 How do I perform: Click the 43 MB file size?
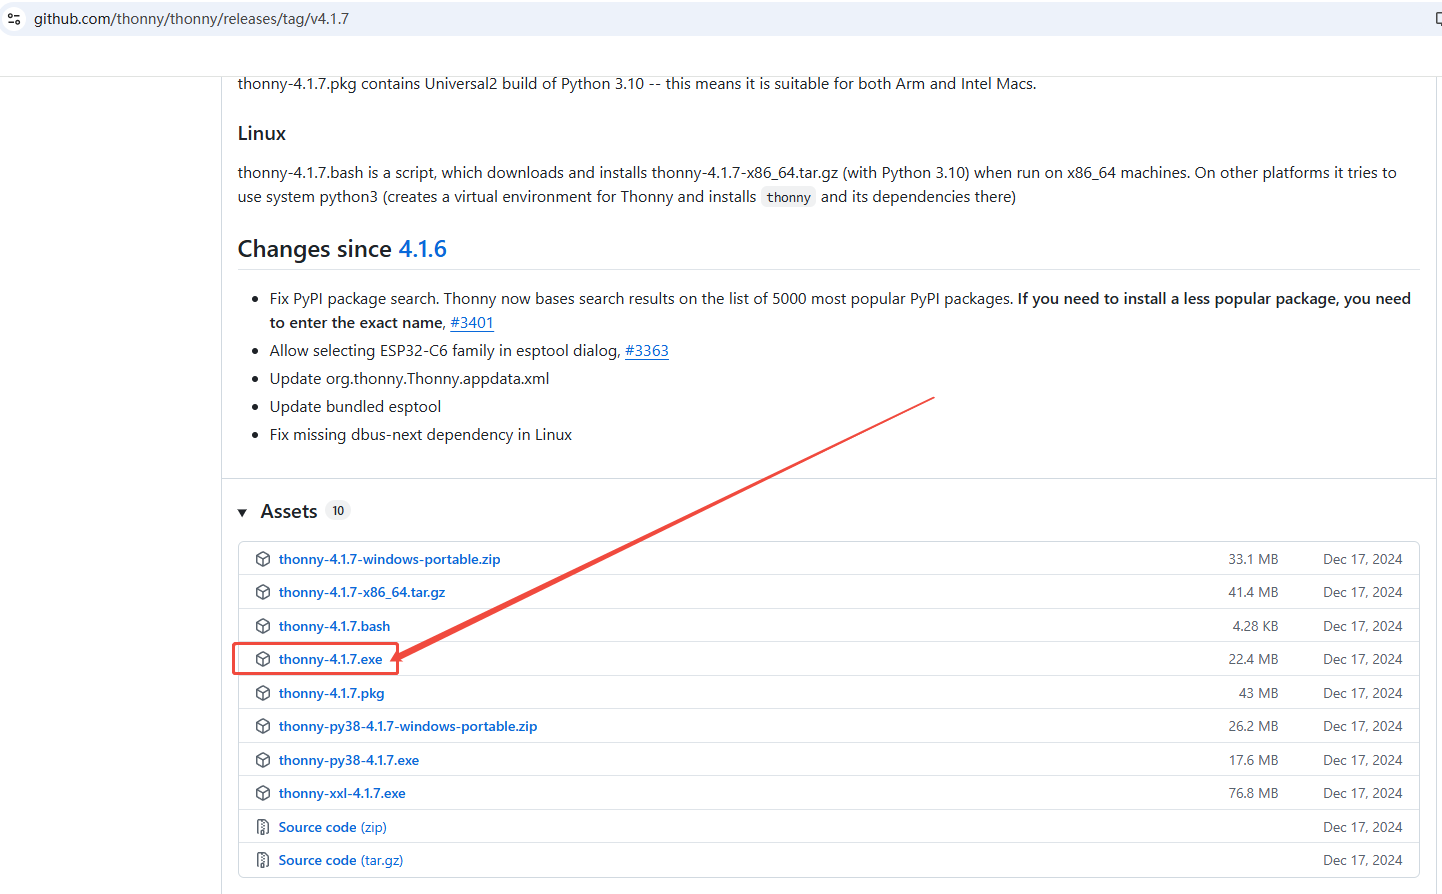pos(1258,693)
